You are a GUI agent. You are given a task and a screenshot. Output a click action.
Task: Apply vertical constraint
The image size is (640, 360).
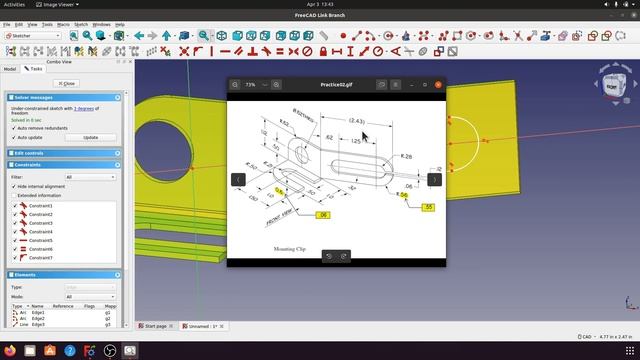211,52
